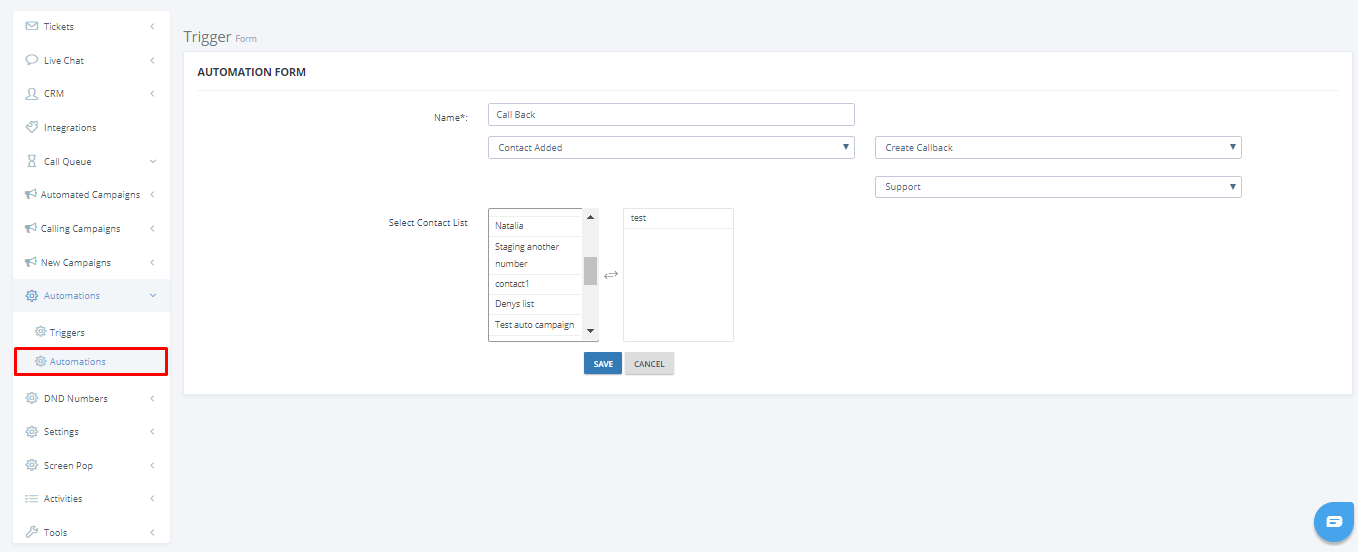1358x552 pixels.
Task: Click the Tools wrench icon
Action: tap(32, 532)
